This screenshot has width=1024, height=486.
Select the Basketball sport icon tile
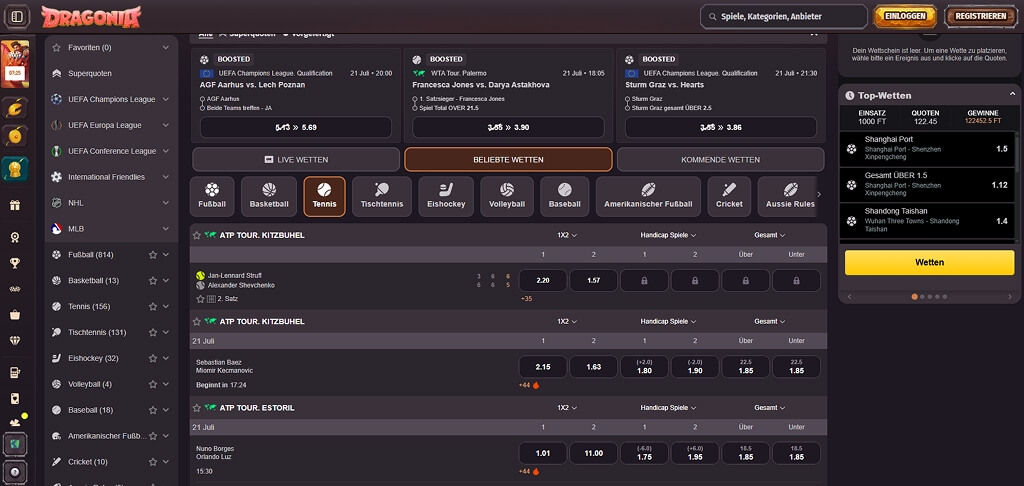[x=269, y=197]
